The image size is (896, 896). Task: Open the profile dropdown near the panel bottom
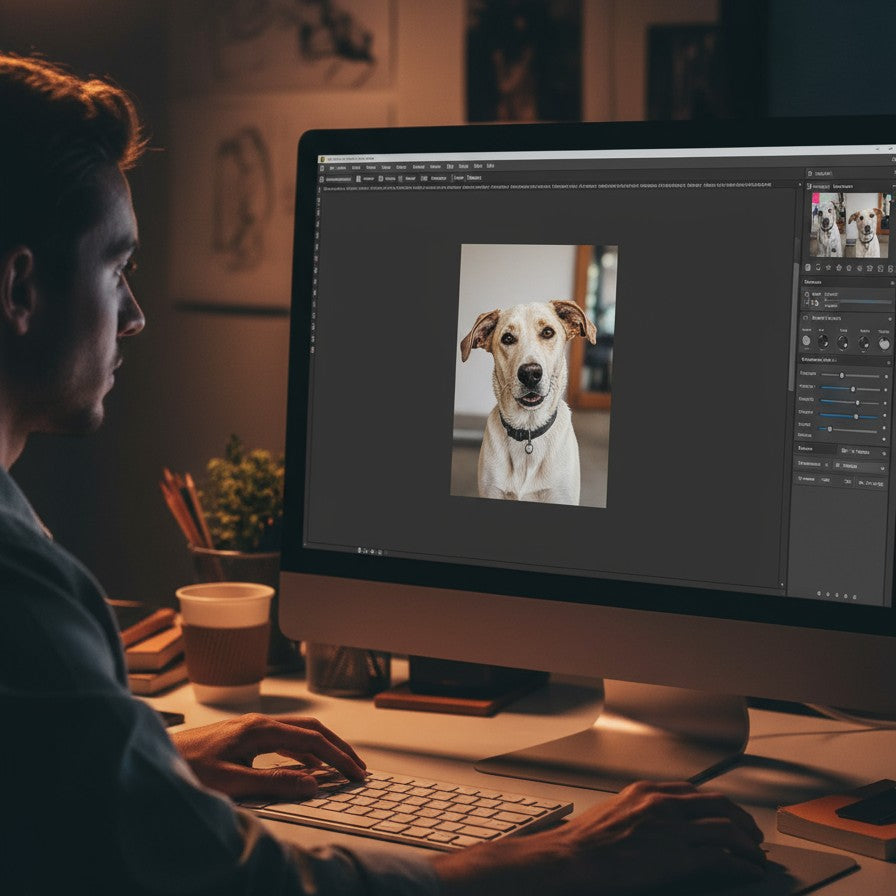[856, 463]
